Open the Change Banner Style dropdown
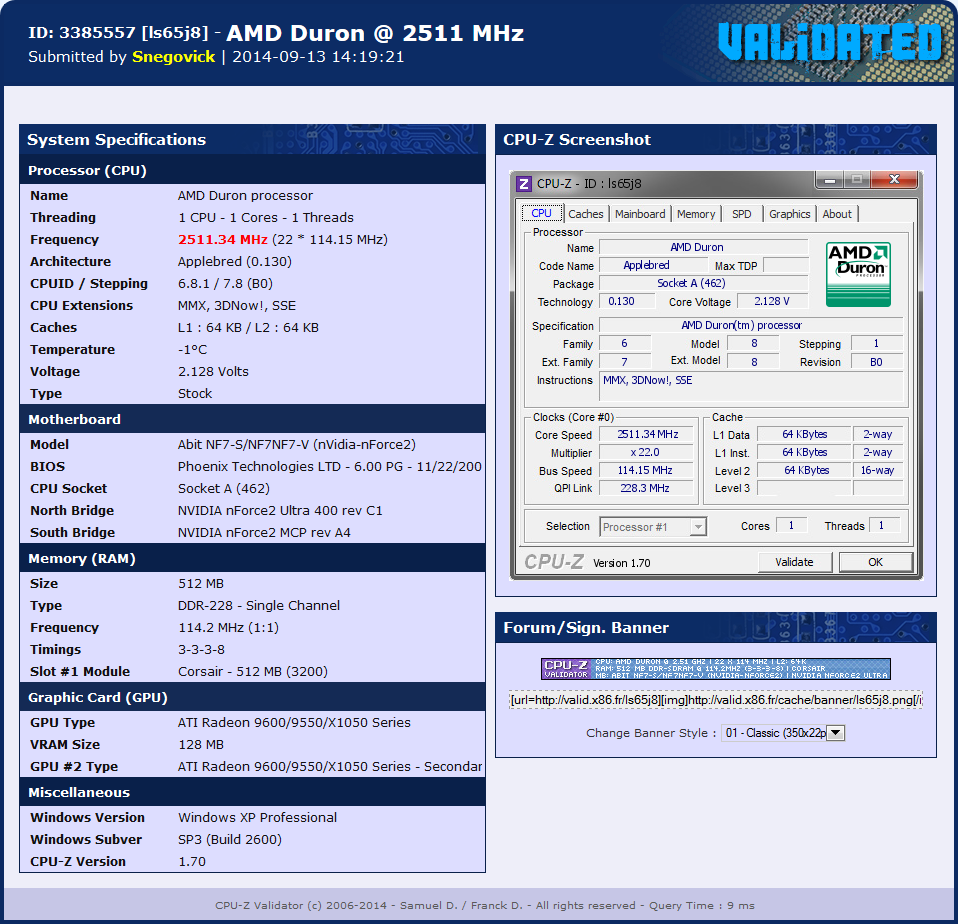 (783, 733)
